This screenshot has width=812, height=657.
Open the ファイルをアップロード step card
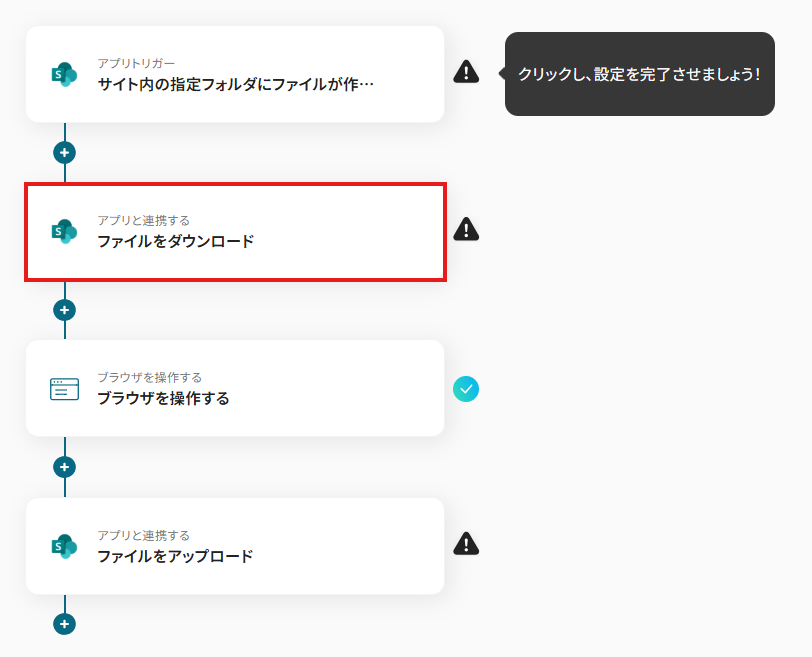pyautogui.click(x=235, y=546)
